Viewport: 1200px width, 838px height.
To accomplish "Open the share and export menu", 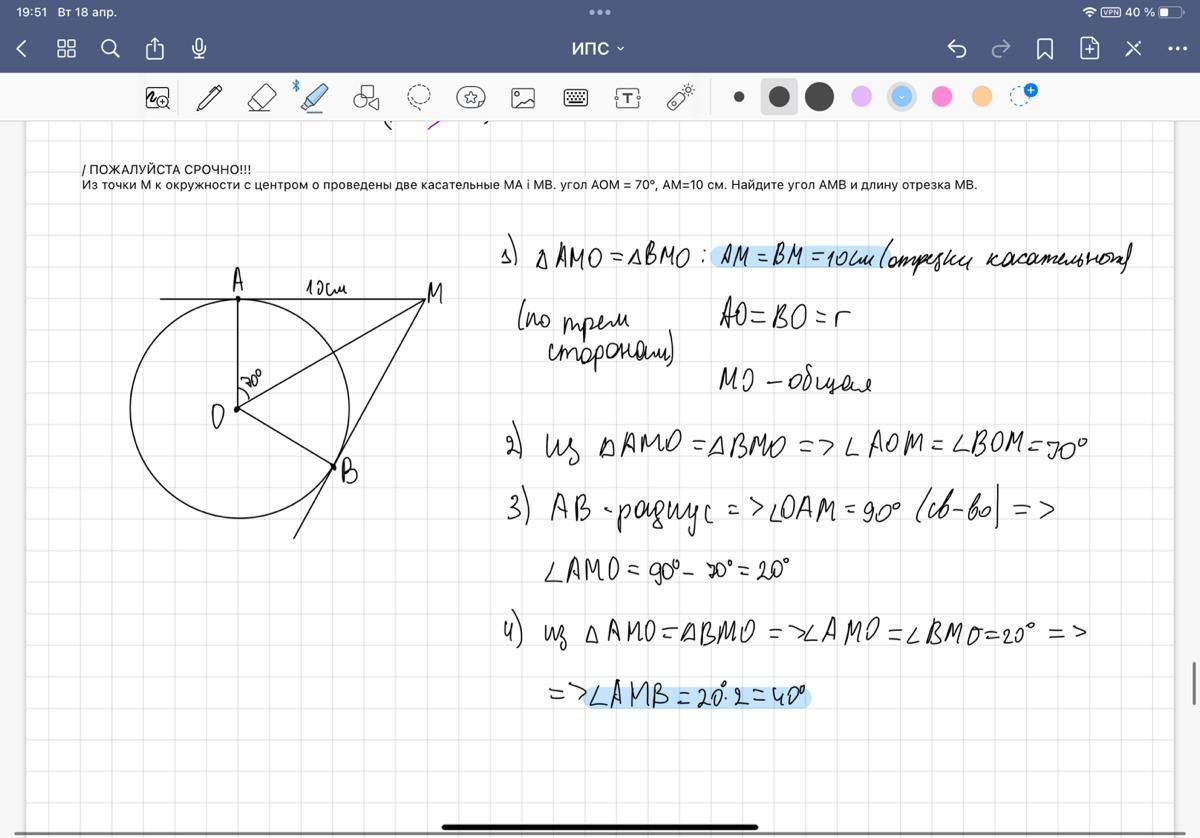I will tap(155, 48).
